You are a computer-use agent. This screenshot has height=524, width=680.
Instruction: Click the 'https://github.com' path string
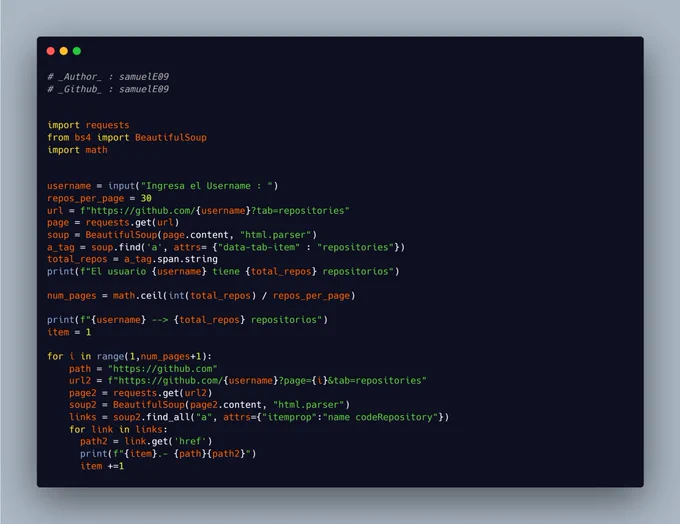[x=163, y=369]
